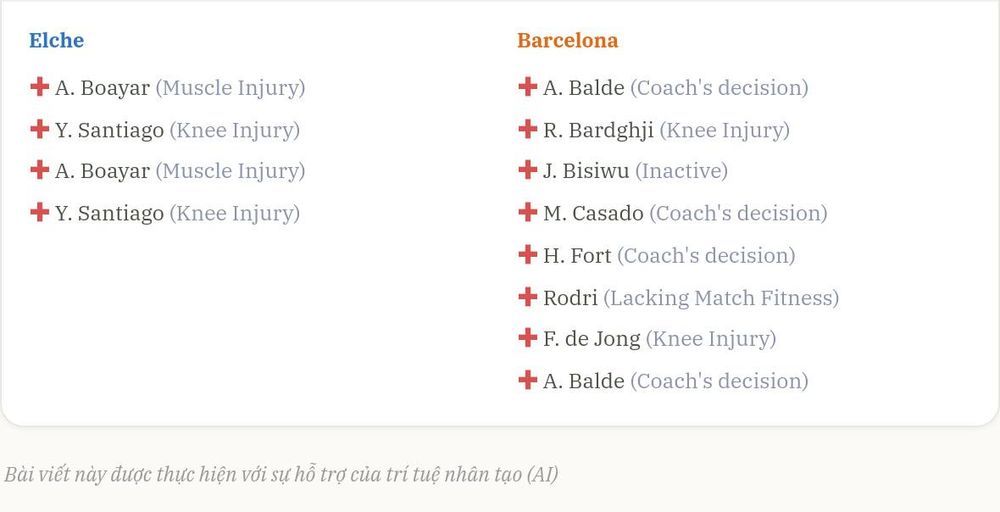Click the "Lacking Match Fitness" reason text
Image resolution: width=1000 pixels, height=512 pixels.
click(721, 298)
